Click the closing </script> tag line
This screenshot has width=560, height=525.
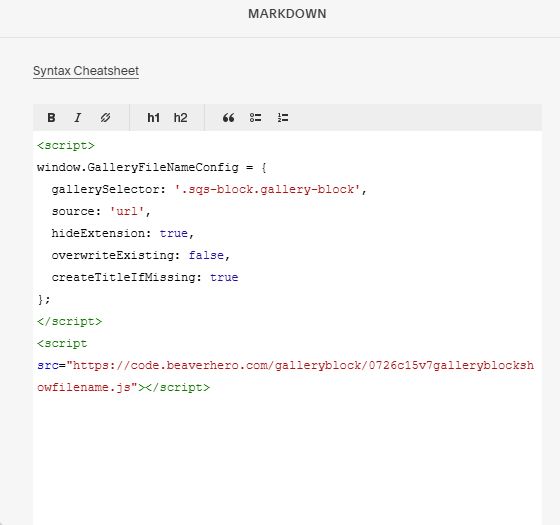click(69, 321)
